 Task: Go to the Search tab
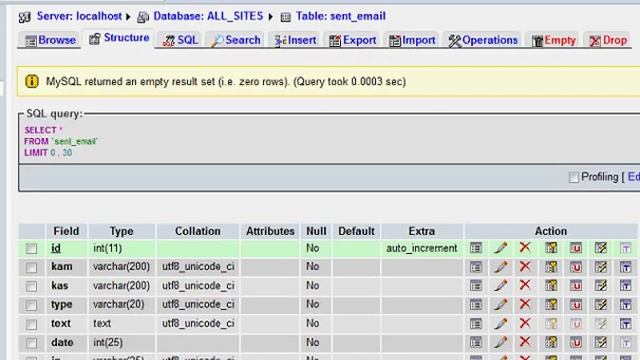pyautogui.click(x=236, y=40)
